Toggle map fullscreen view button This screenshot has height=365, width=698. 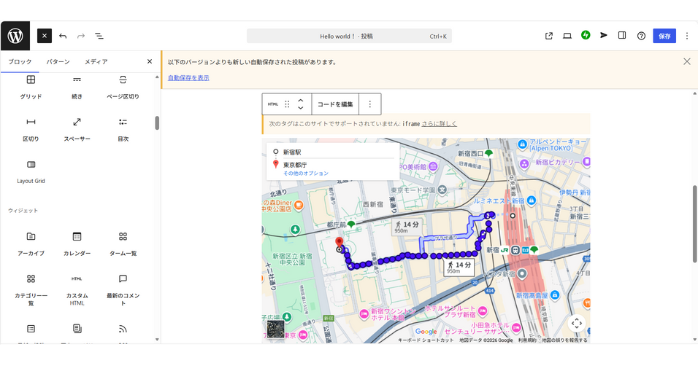point(576,323)
